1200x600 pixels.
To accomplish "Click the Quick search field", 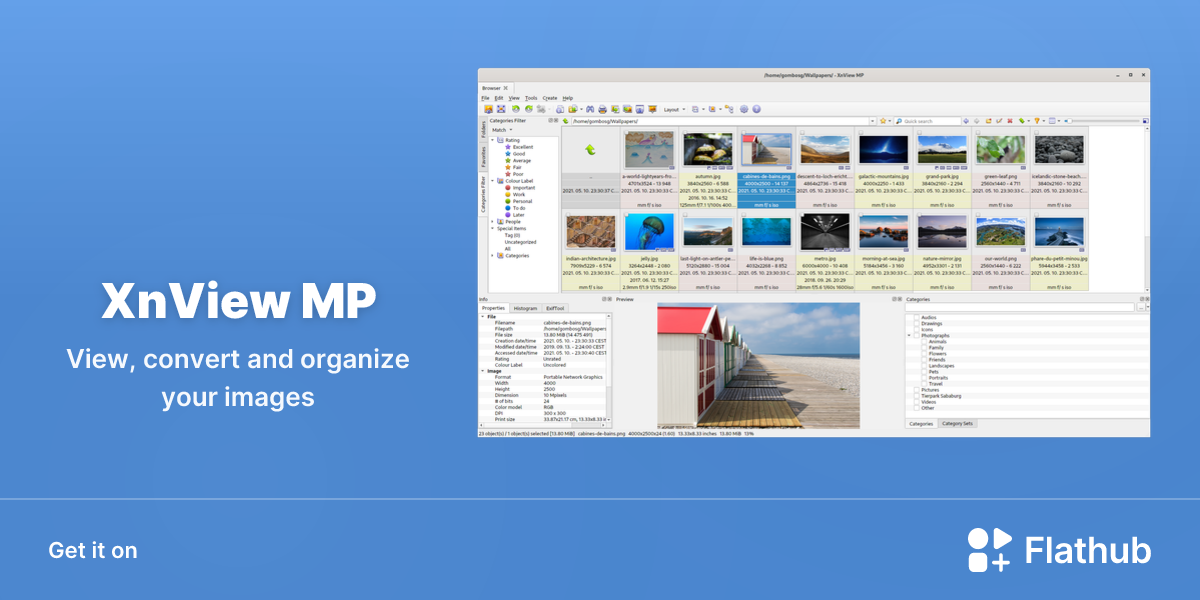I will (928, 121).
